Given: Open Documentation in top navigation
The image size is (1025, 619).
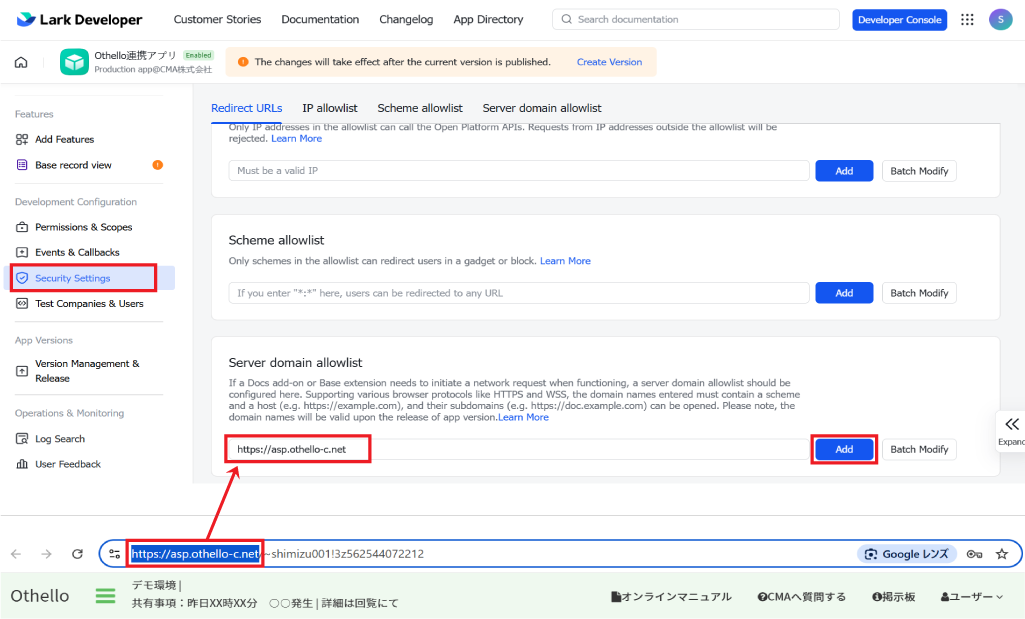Looking at the screenshot, I should point(320,20).
